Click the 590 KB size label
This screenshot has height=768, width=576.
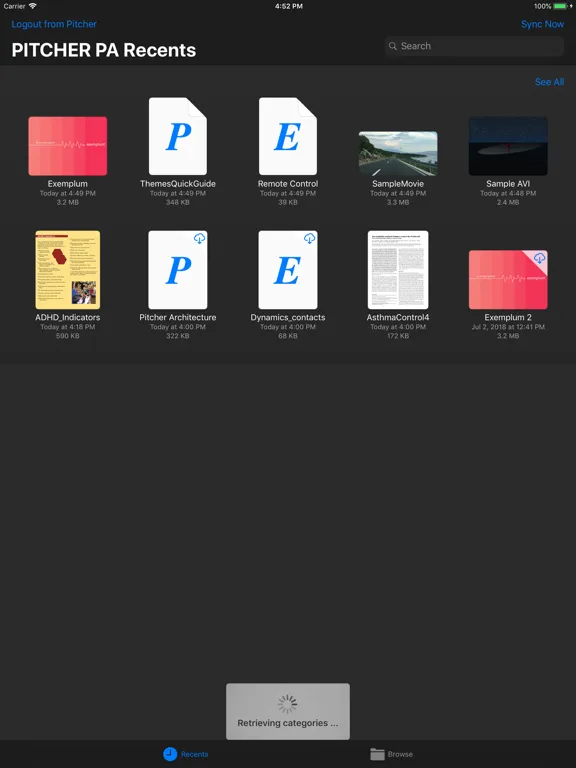(x=68, y=336)
